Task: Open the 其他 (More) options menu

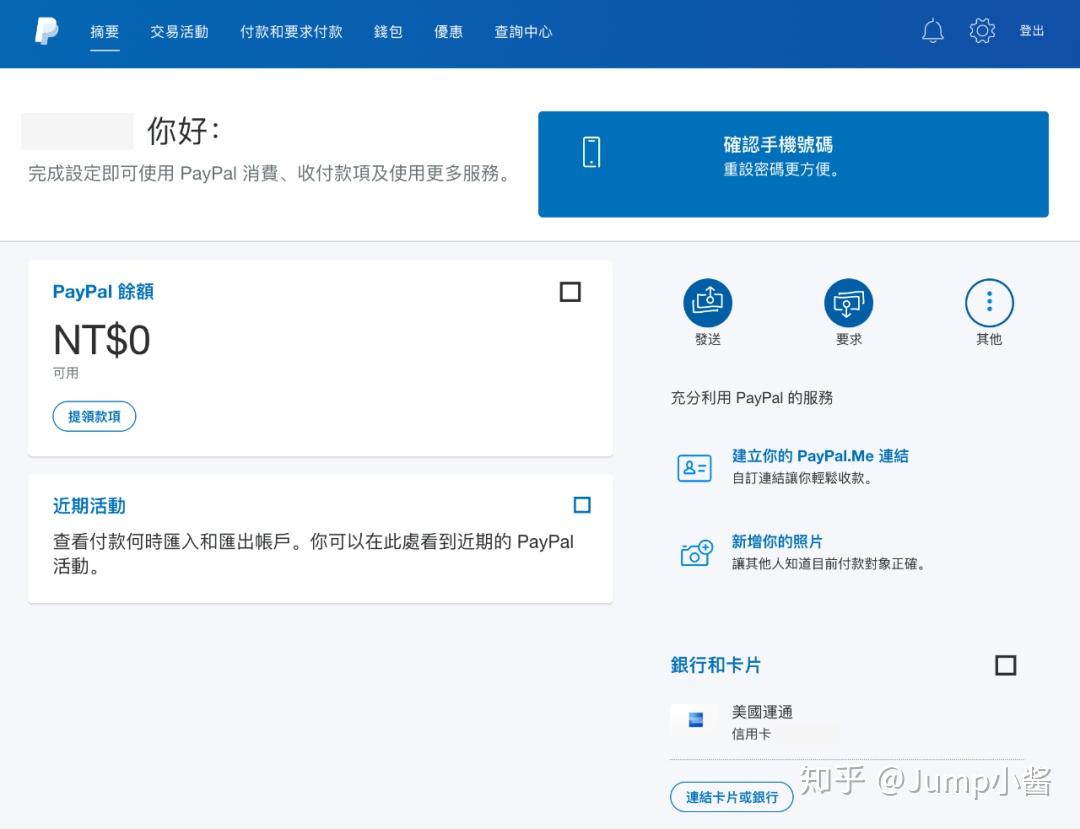Action: pos(989,302)
